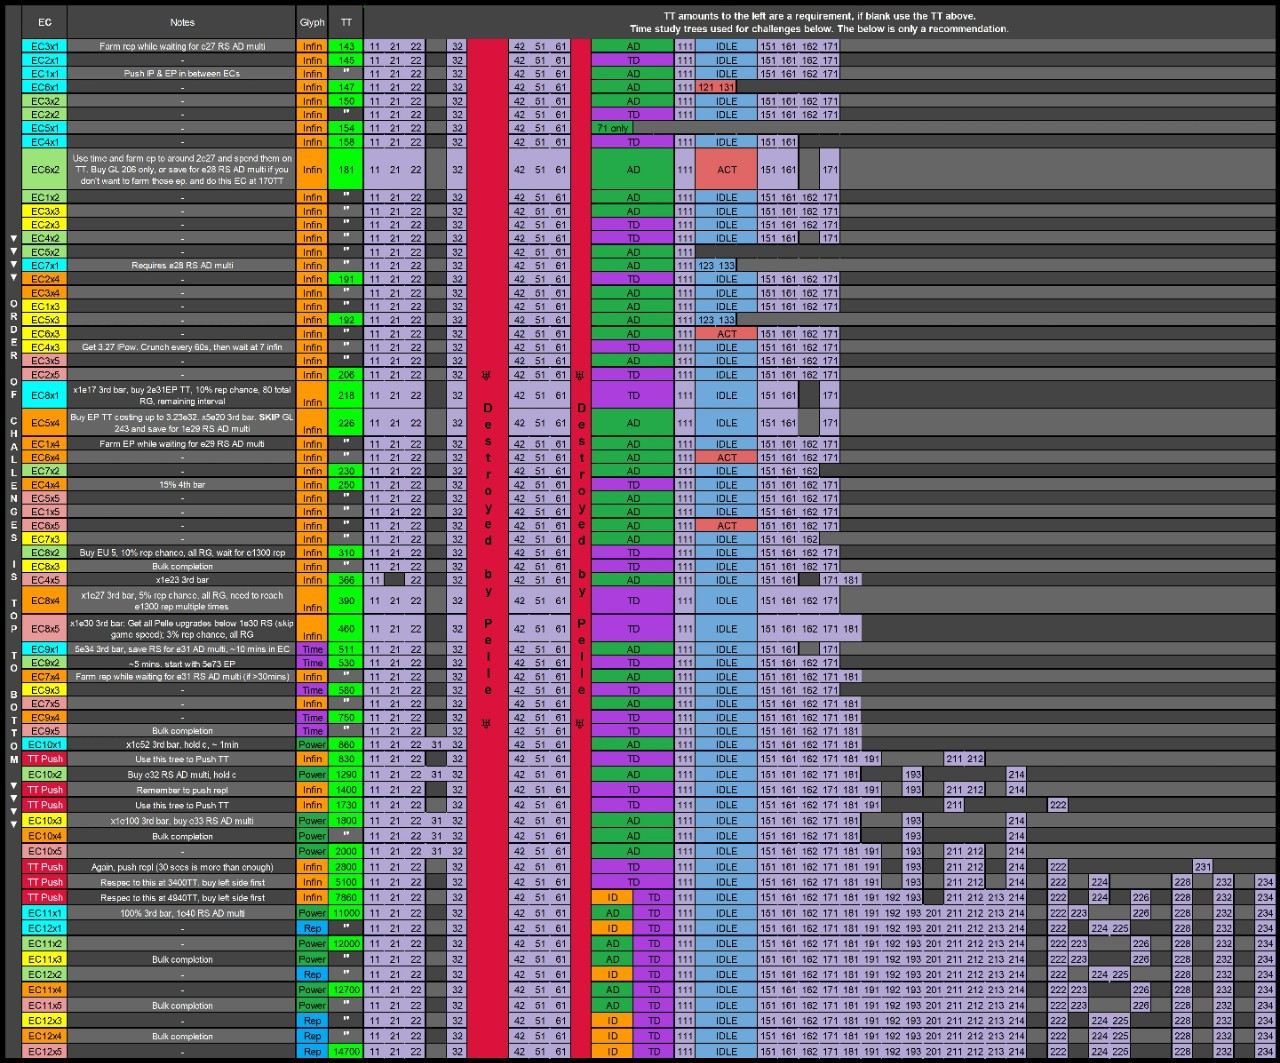Select the '71 only' study cell
The width and height of the screenshot is (1280, 1063).
coord(612,128)
